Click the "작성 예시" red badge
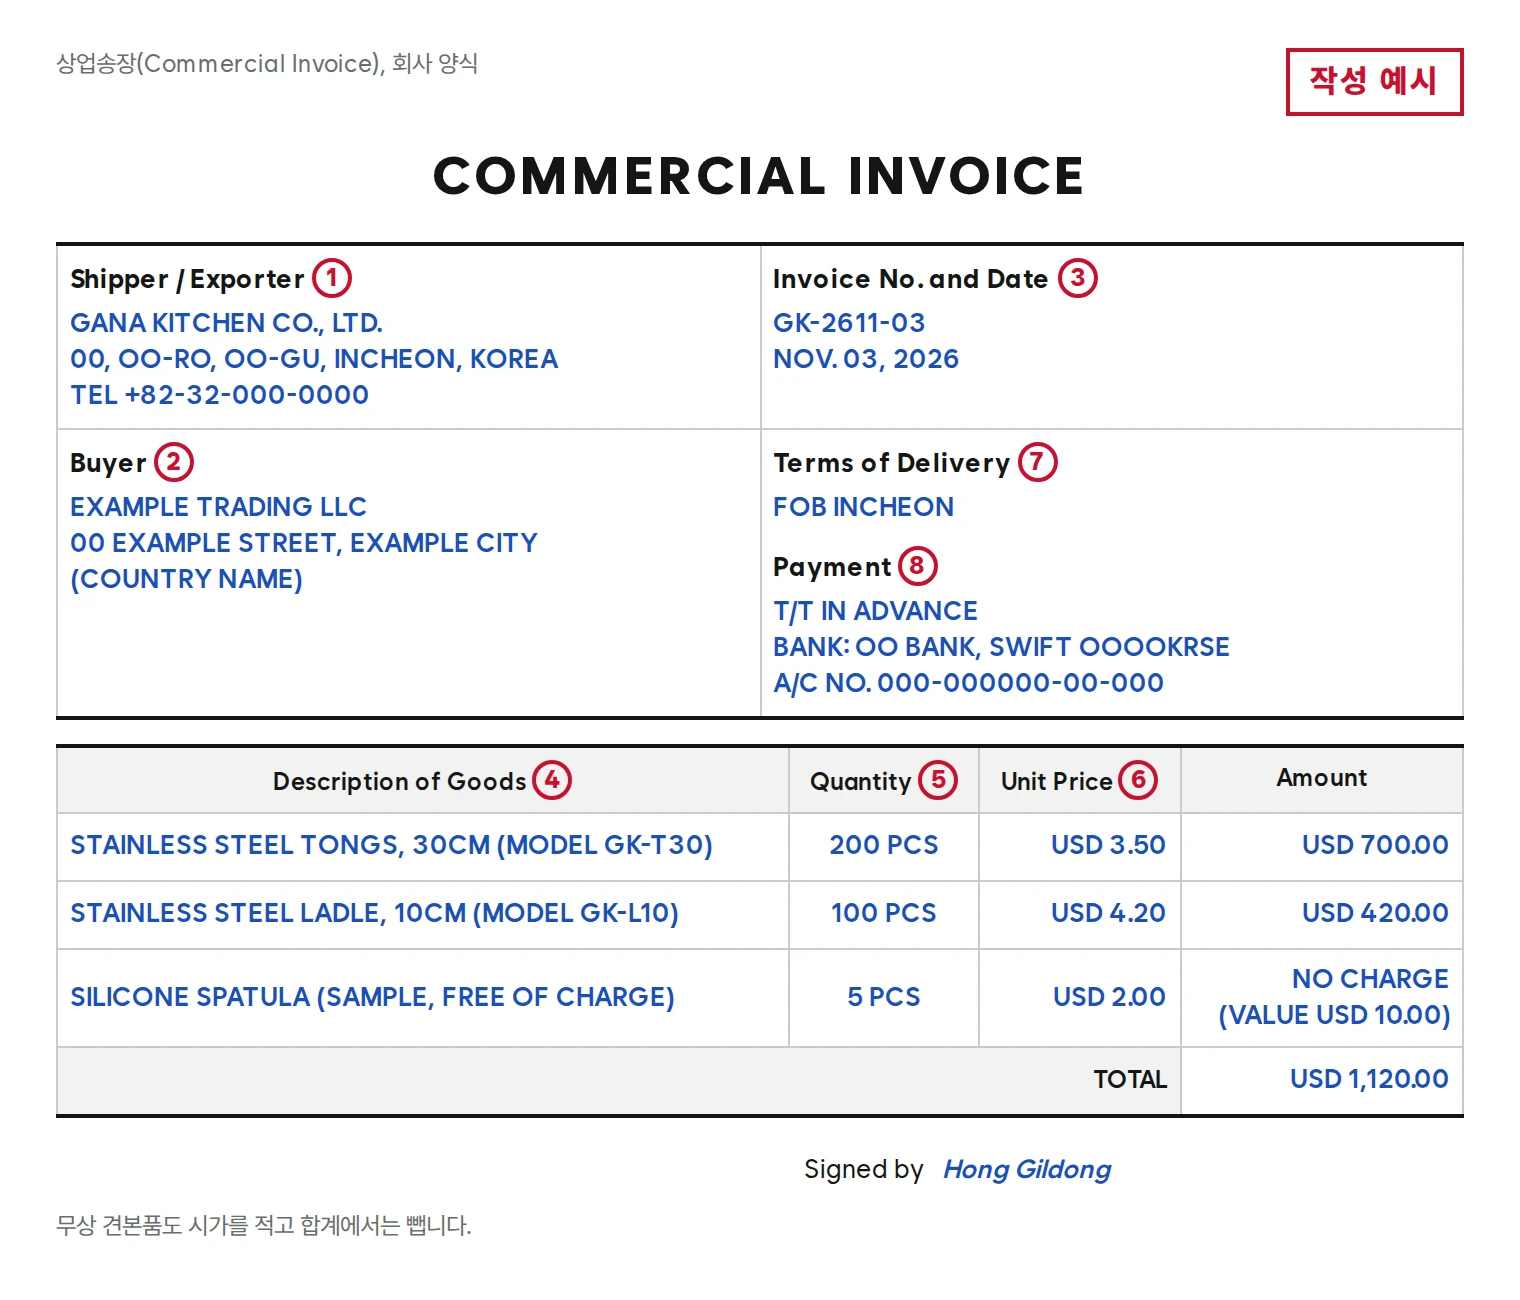The image size is (1520, 1300). click(x=1374, y=81)
